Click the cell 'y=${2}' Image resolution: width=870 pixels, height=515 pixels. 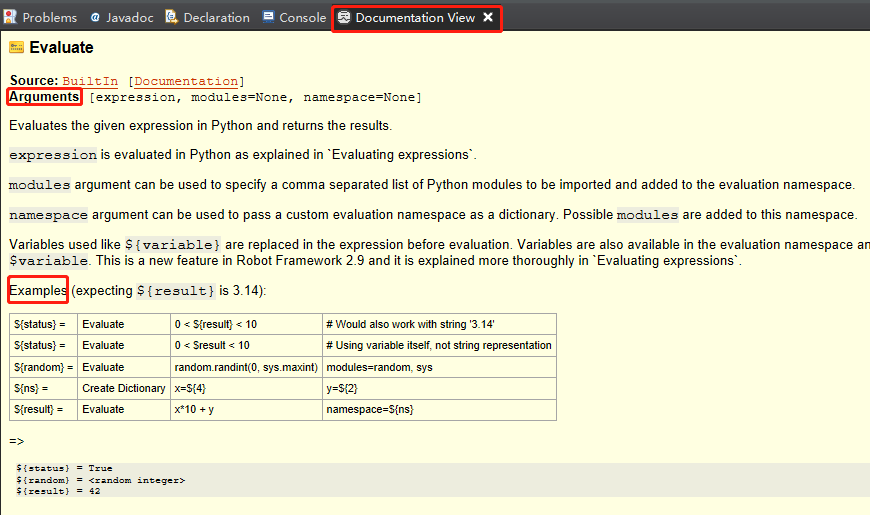point(439,388)
